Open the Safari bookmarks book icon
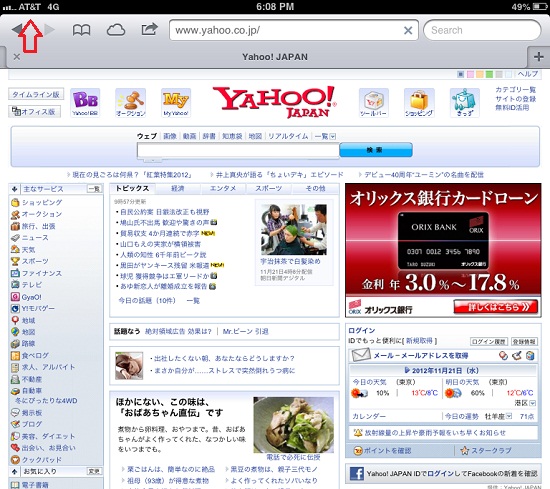 (81, 30)
